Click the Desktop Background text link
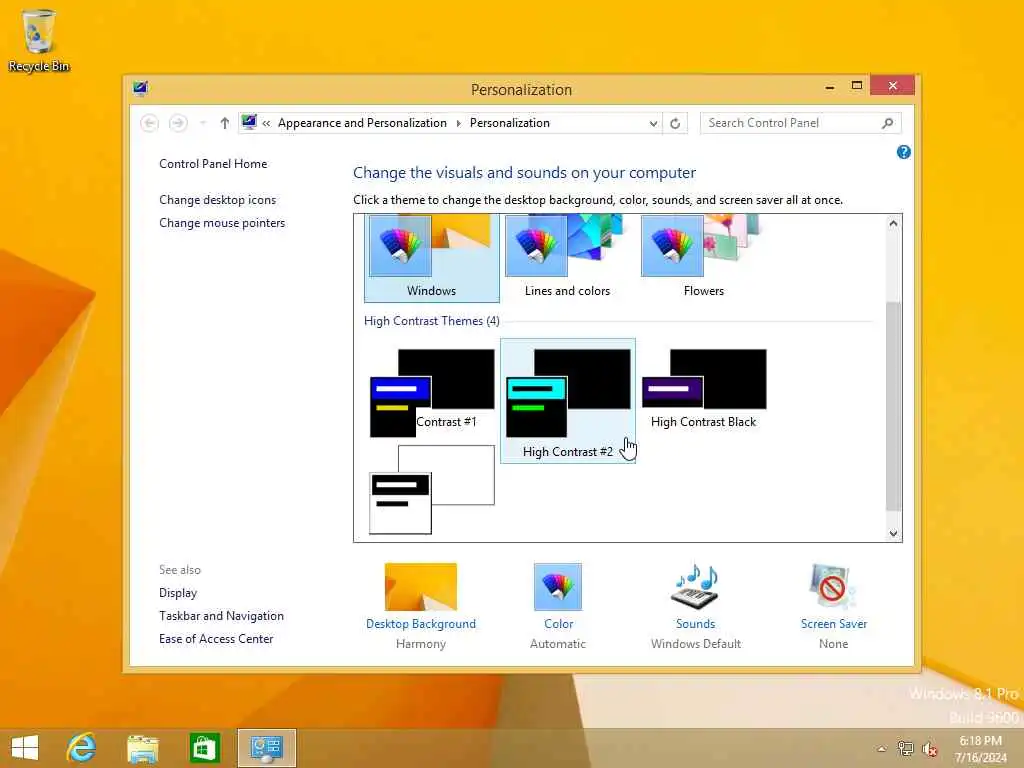This screenshot has width=1024, height=768. tap(421, 624)
